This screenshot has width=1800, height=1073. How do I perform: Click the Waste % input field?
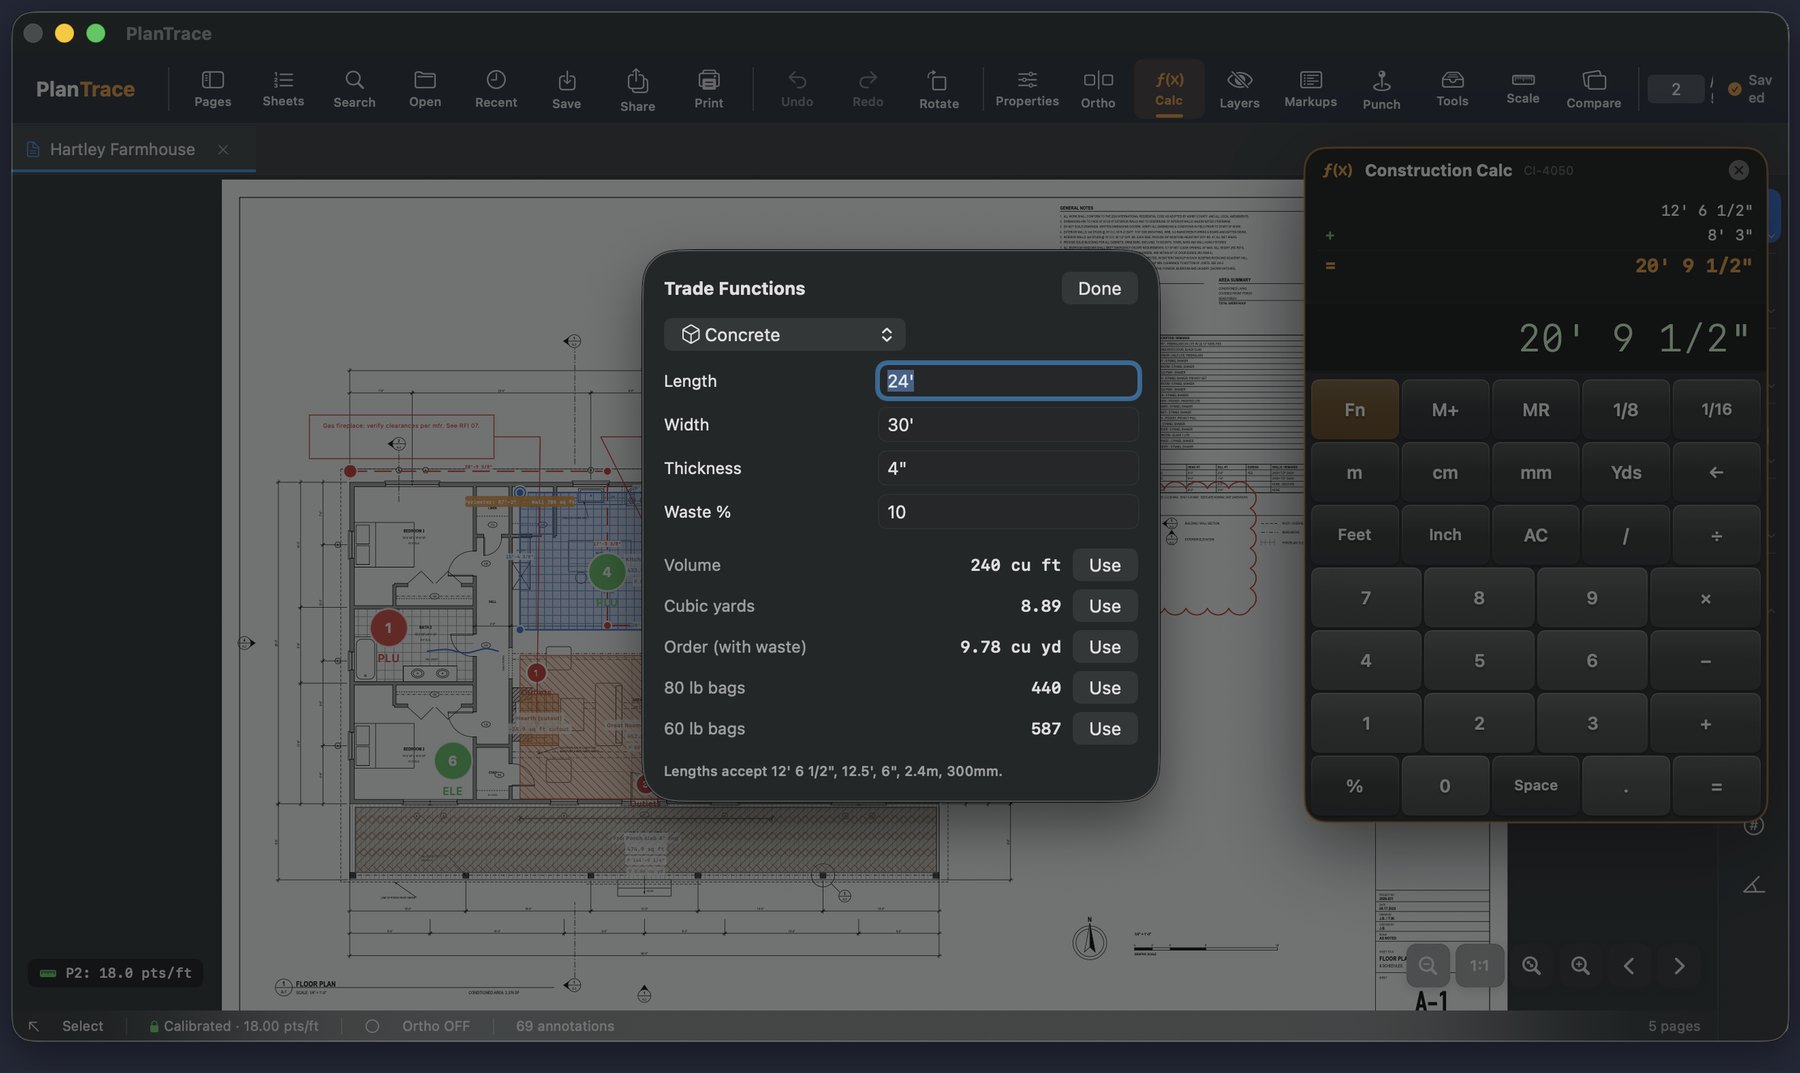(1008, 512)
